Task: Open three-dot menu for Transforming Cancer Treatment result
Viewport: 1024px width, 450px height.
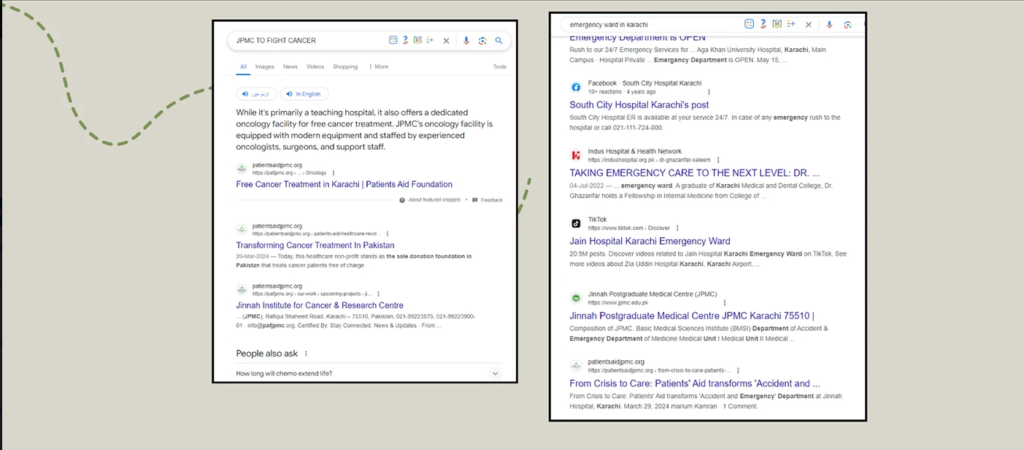Action: [x=387, y=233]
